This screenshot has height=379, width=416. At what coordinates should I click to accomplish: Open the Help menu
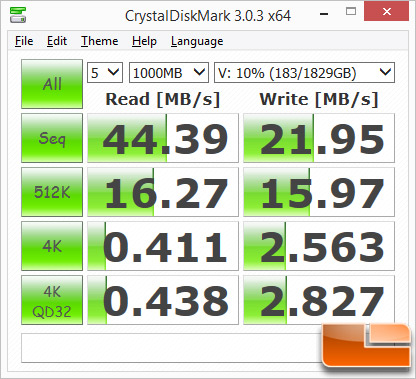point(144,41)
